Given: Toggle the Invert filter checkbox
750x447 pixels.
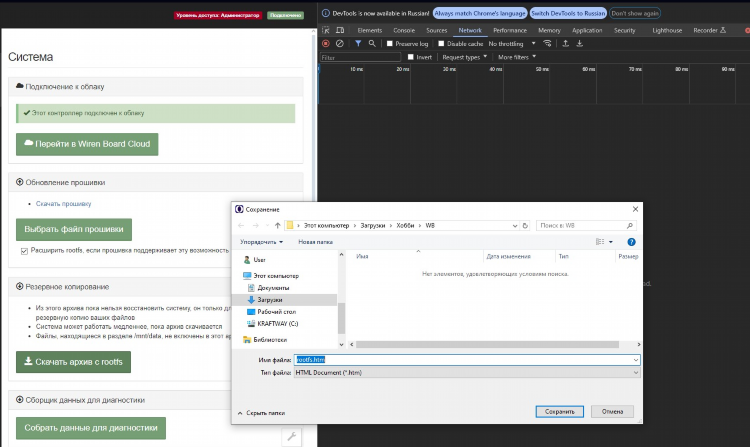Looking at the screenshot, I should pos(410,57).
